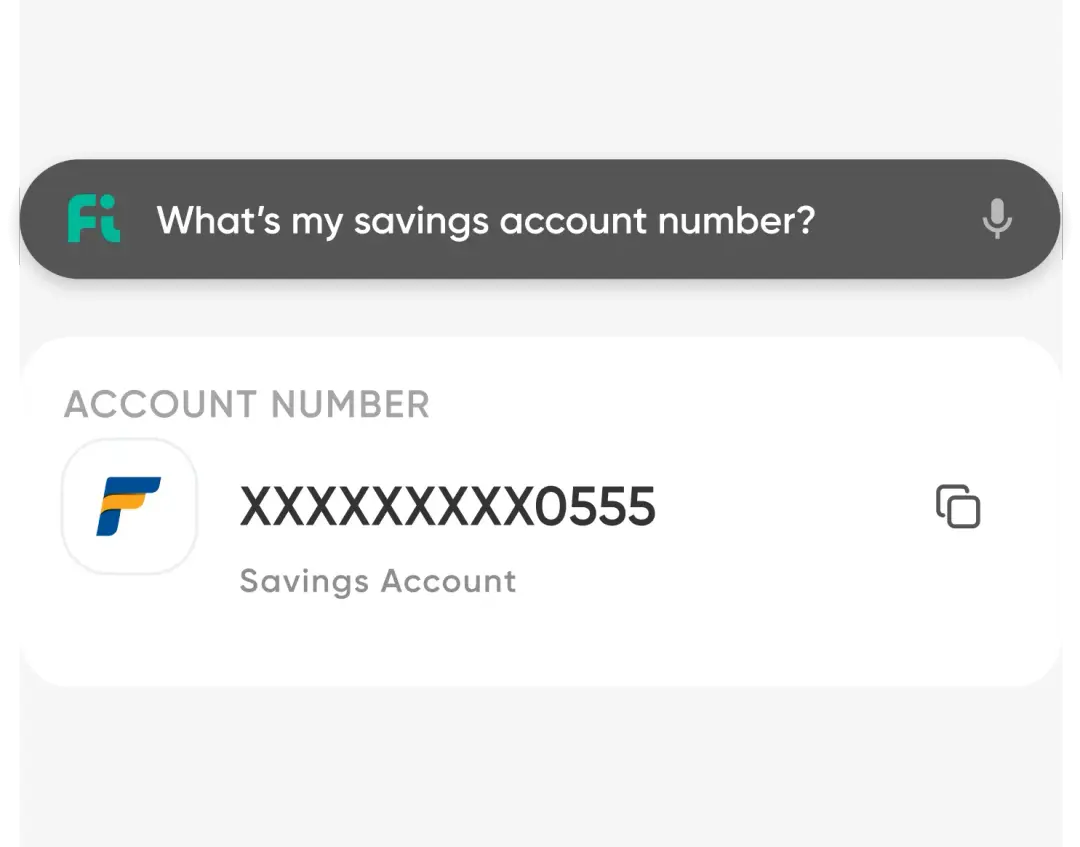
Task: Click the word "What's" in search bar
Action: [218, 220]
